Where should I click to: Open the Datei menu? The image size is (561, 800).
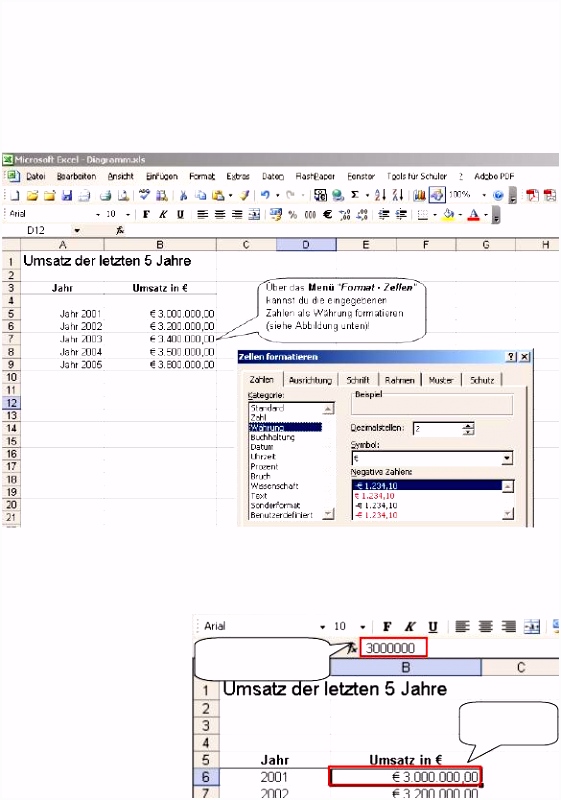[x=36, y=177]
